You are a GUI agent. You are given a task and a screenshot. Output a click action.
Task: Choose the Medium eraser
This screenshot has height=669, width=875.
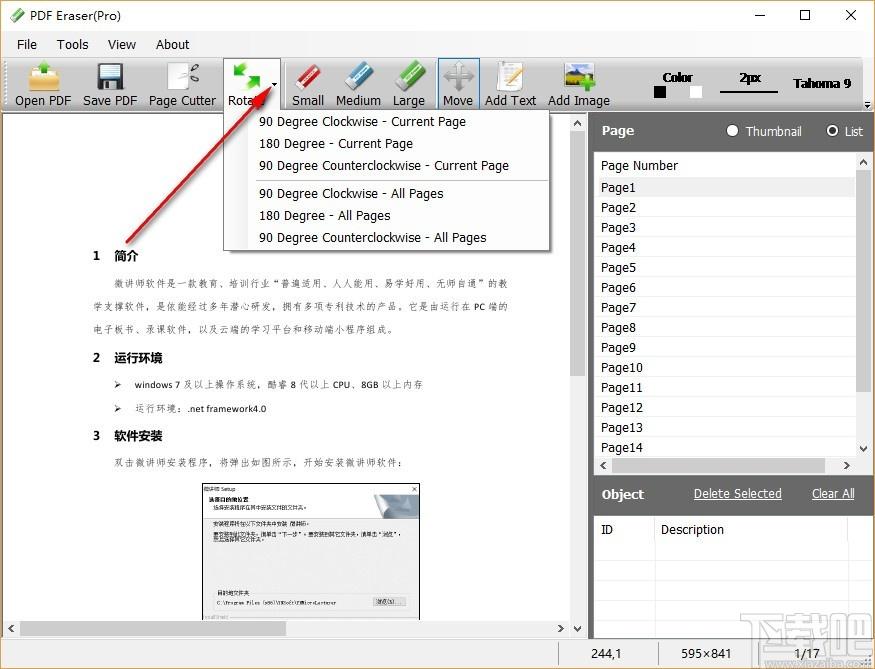[358, 85]
